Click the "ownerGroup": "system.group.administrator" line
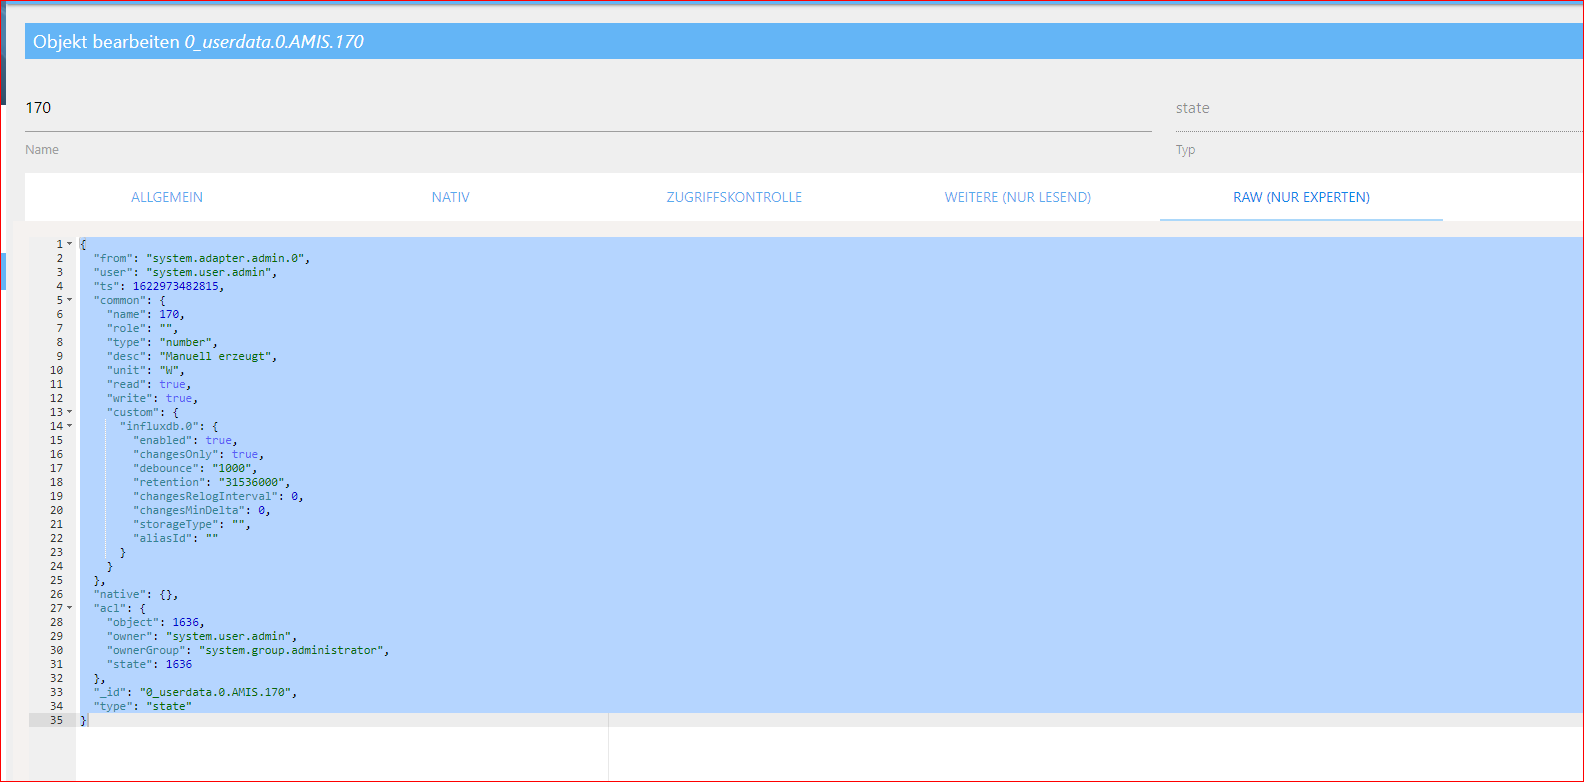The width and height of the screenshot is (1584, 782). pos(248,650)
